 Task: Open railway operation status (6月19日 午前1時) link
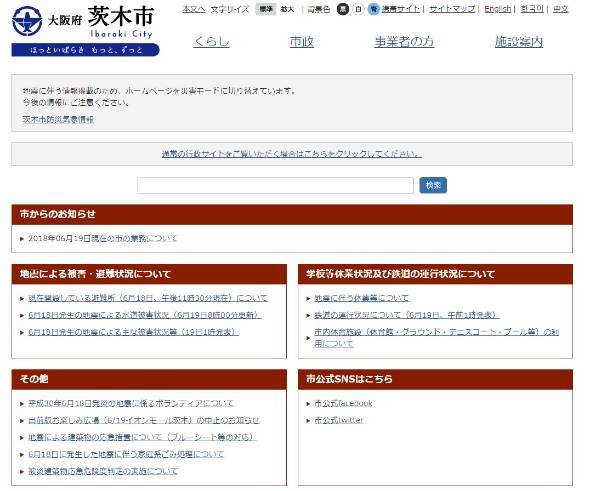[x=407, y=315]
